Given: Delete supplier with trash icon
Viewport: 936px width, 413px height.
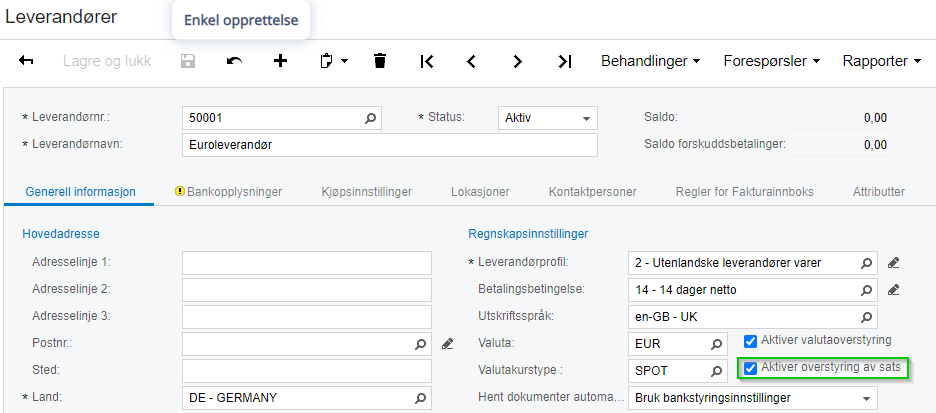Looking at the screenshot, I should (x=380, y=60).
